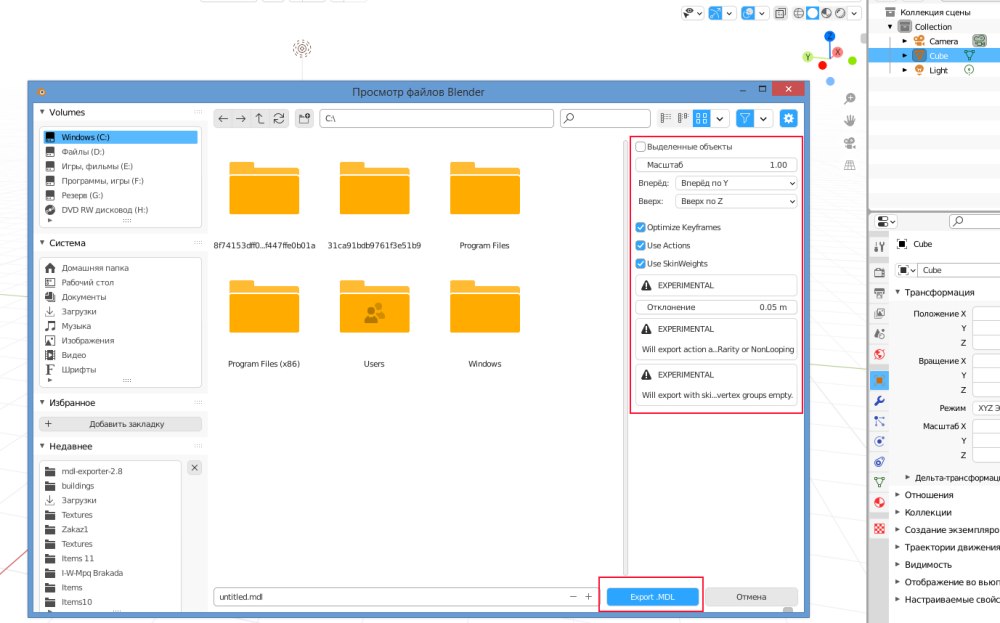Viewport: 1000px width, 623px height.
Task: Go back to previous folder in file browser
Action: 223,119
